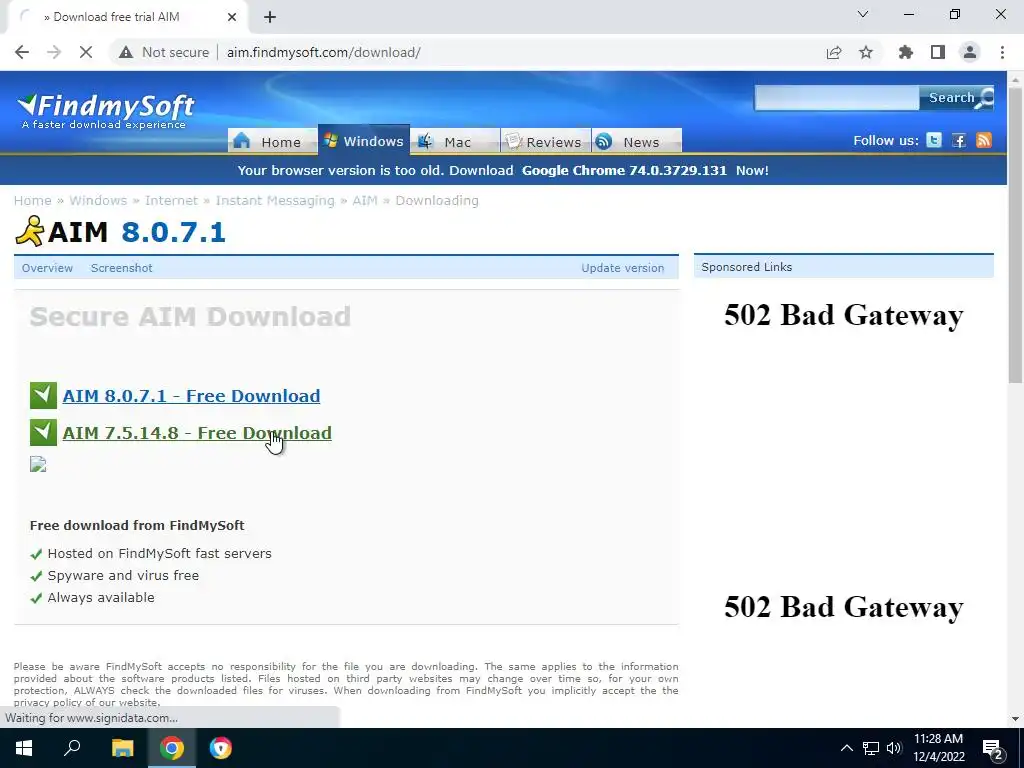Open Chrome three-dot menu
1024x768 pixels.
[x=1002, y=52]
